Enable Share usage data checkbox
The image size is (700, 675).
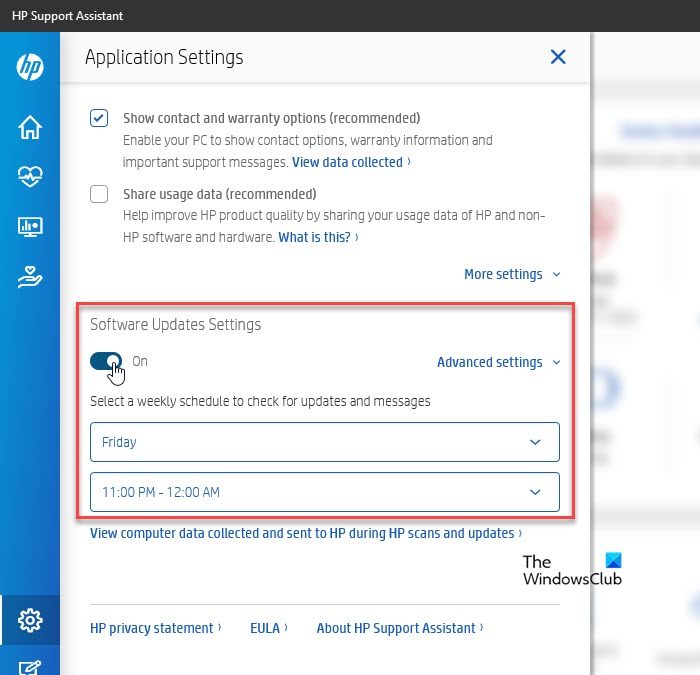[99, 194]
